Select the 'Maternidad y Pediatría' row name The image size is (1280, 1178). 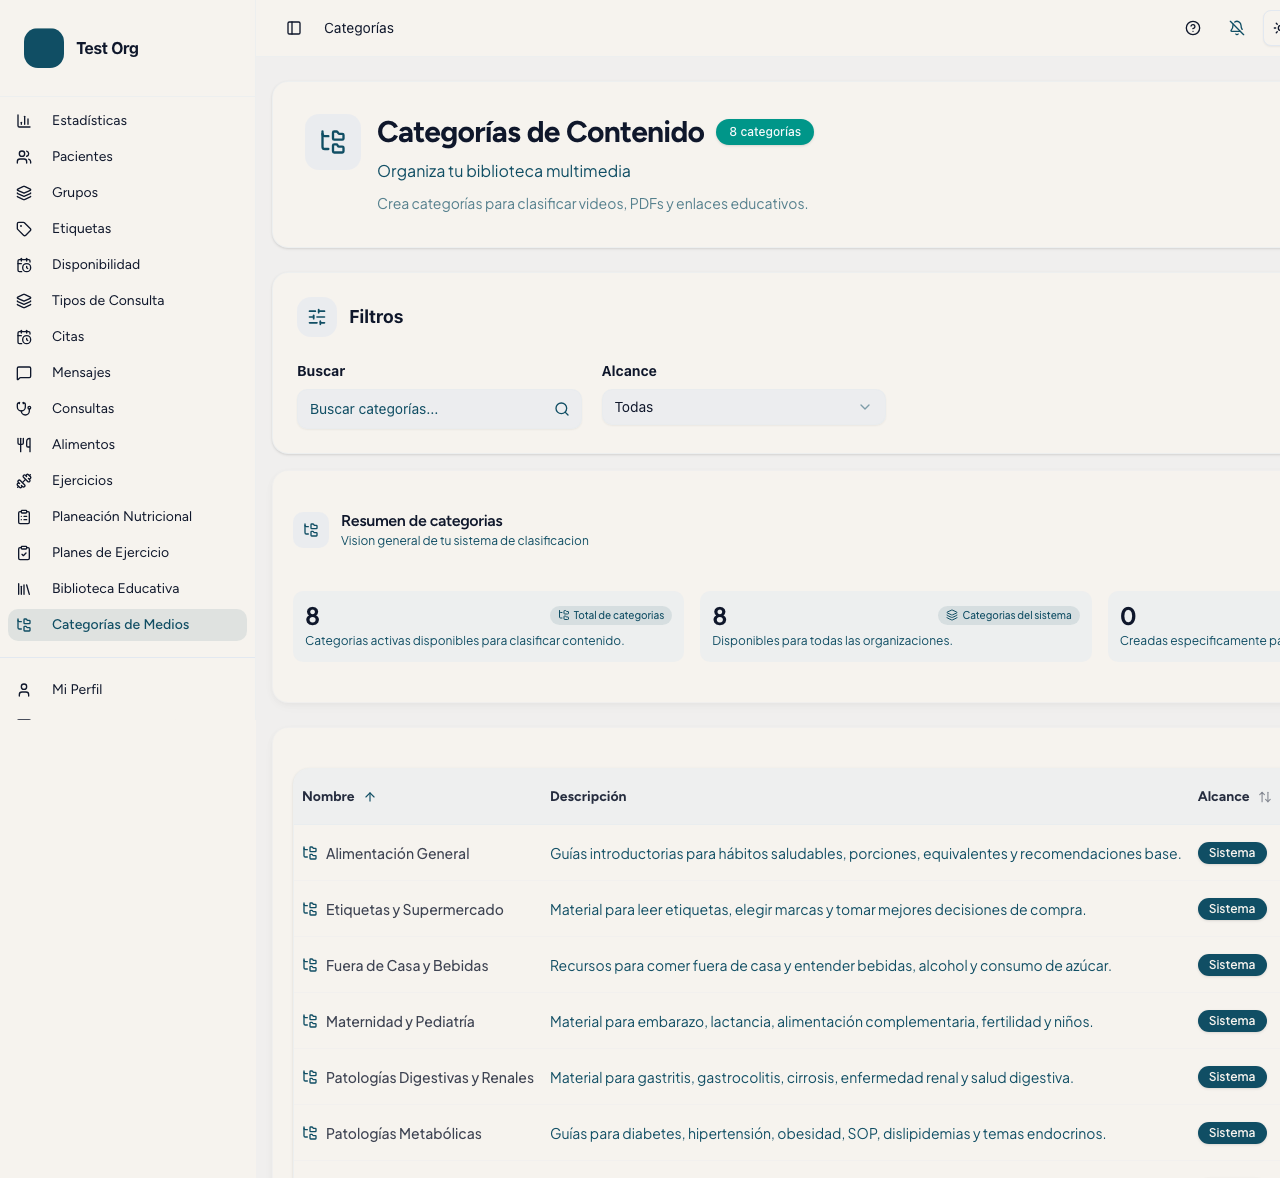[400, 1022]
